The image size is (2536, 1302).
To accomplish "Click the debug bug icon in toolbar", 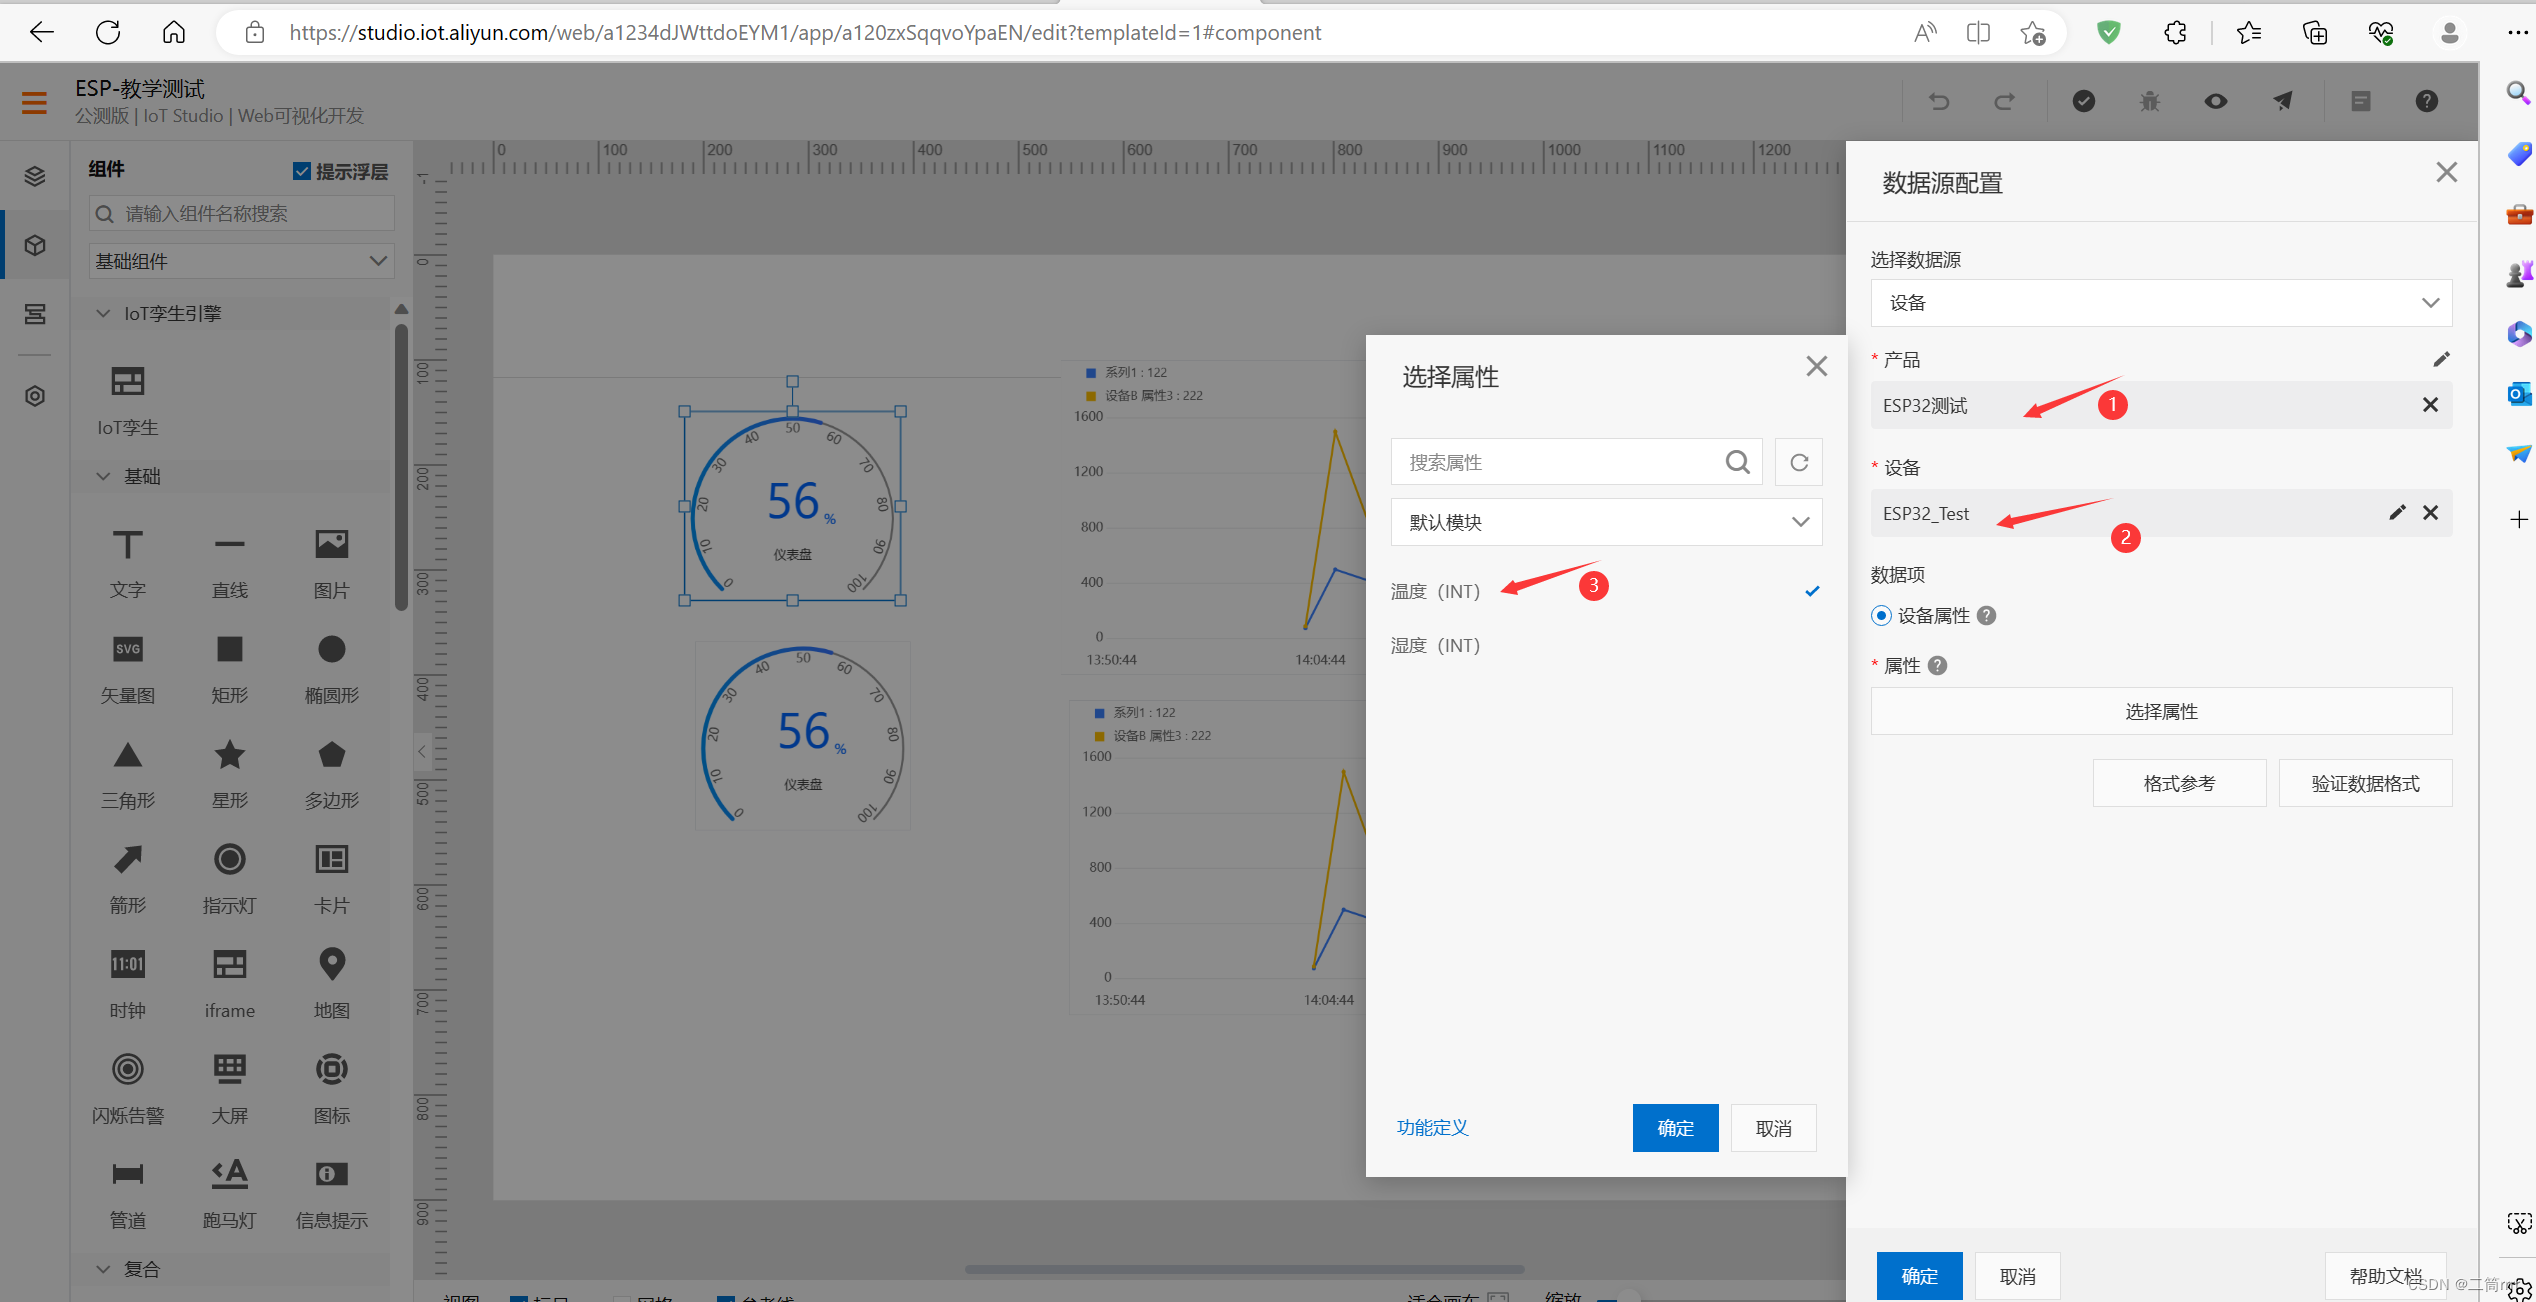I will pos(2149,101).
